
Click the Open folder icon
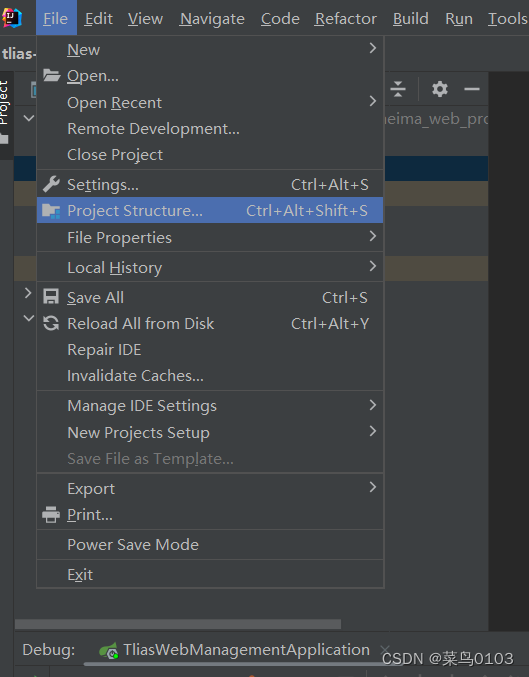pyautogui.click(x=51, y=76)
